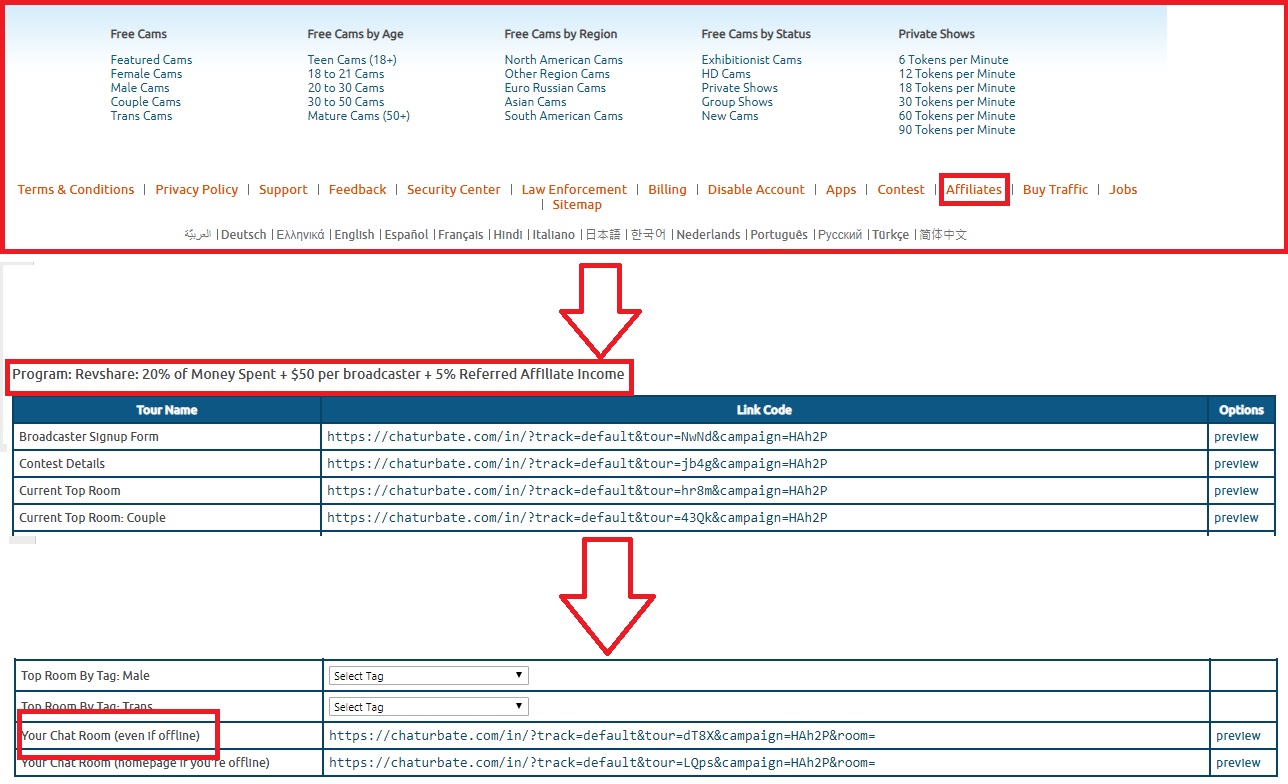Open Group Shows link

[737, 102]
